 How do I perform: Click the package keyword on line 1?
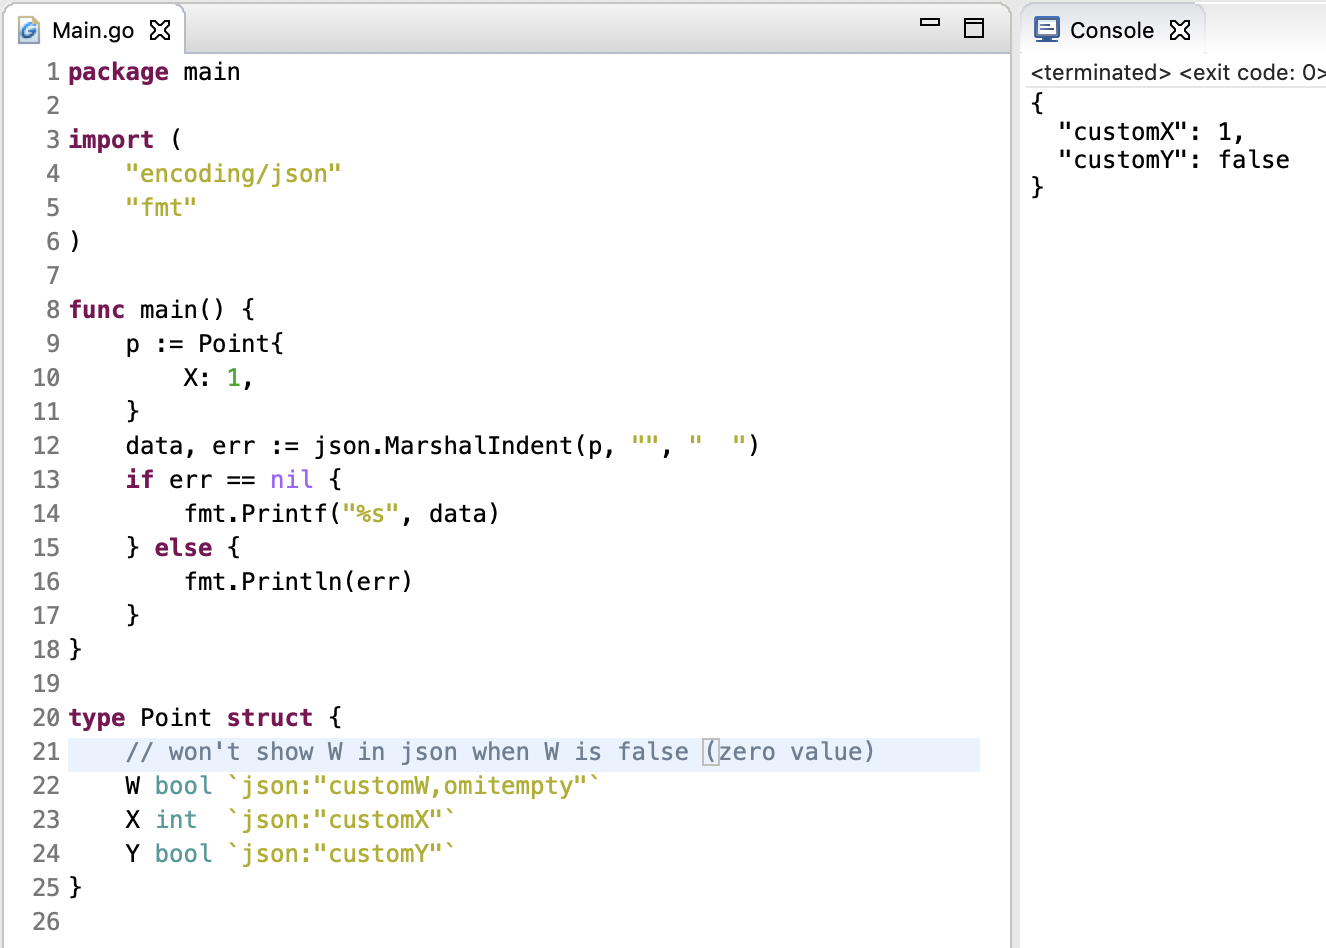coord(118,72)
